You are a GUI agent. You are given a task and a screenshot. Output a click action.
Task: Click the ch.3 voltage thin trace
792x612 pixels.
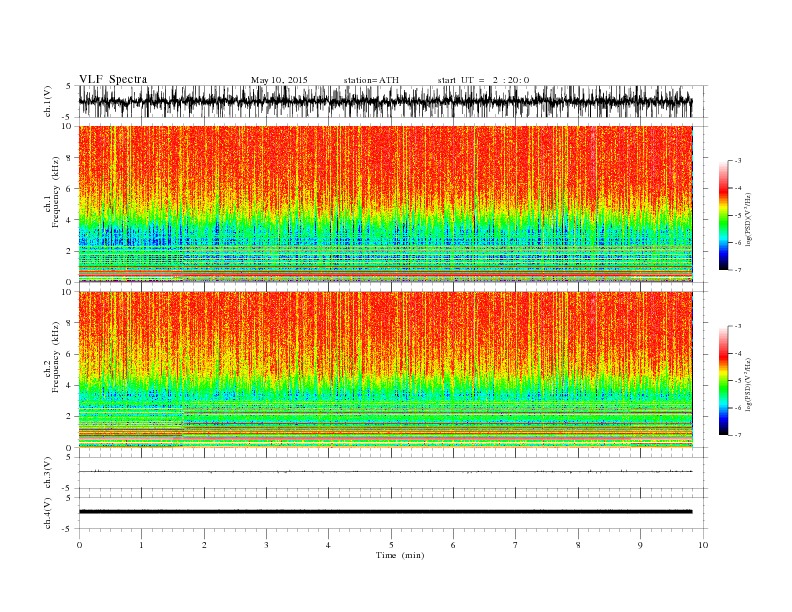(x=386, y=472)
